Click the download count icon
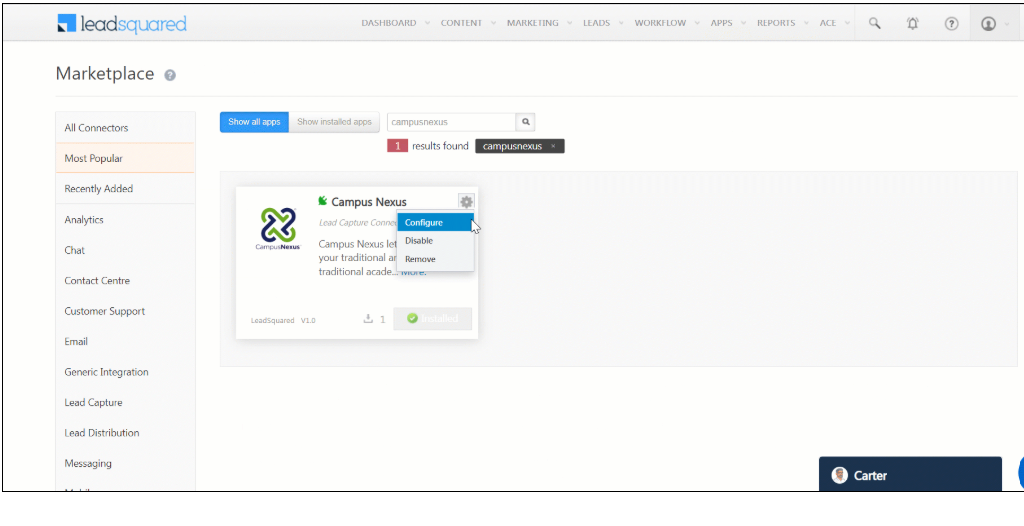The width and height of the screenshot is (1024, 526). tap(368, 319)
